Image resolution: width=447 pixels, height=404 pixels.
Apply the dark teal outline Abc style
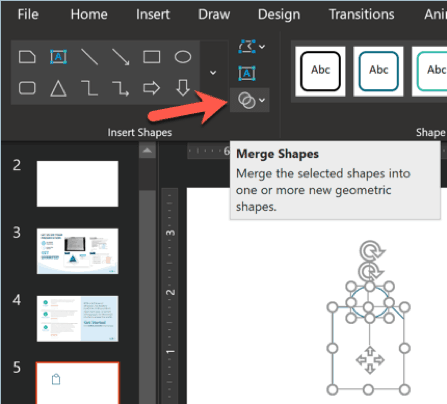click(x=378, y=71)
